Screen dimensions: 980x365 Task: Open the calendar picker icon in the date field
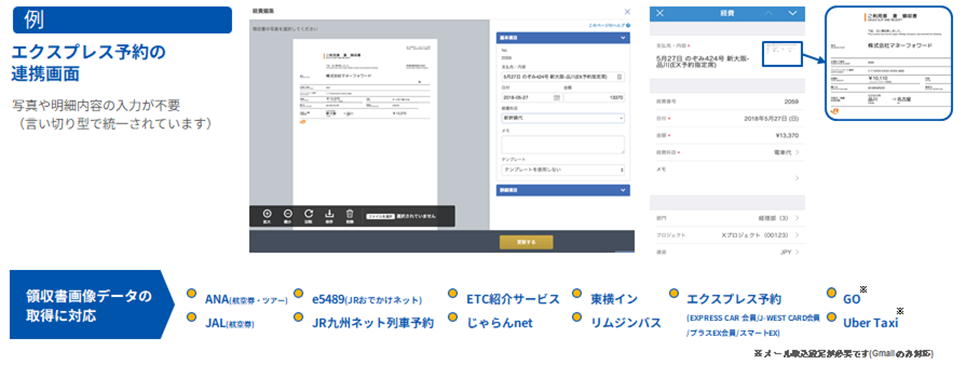[556, 98]
